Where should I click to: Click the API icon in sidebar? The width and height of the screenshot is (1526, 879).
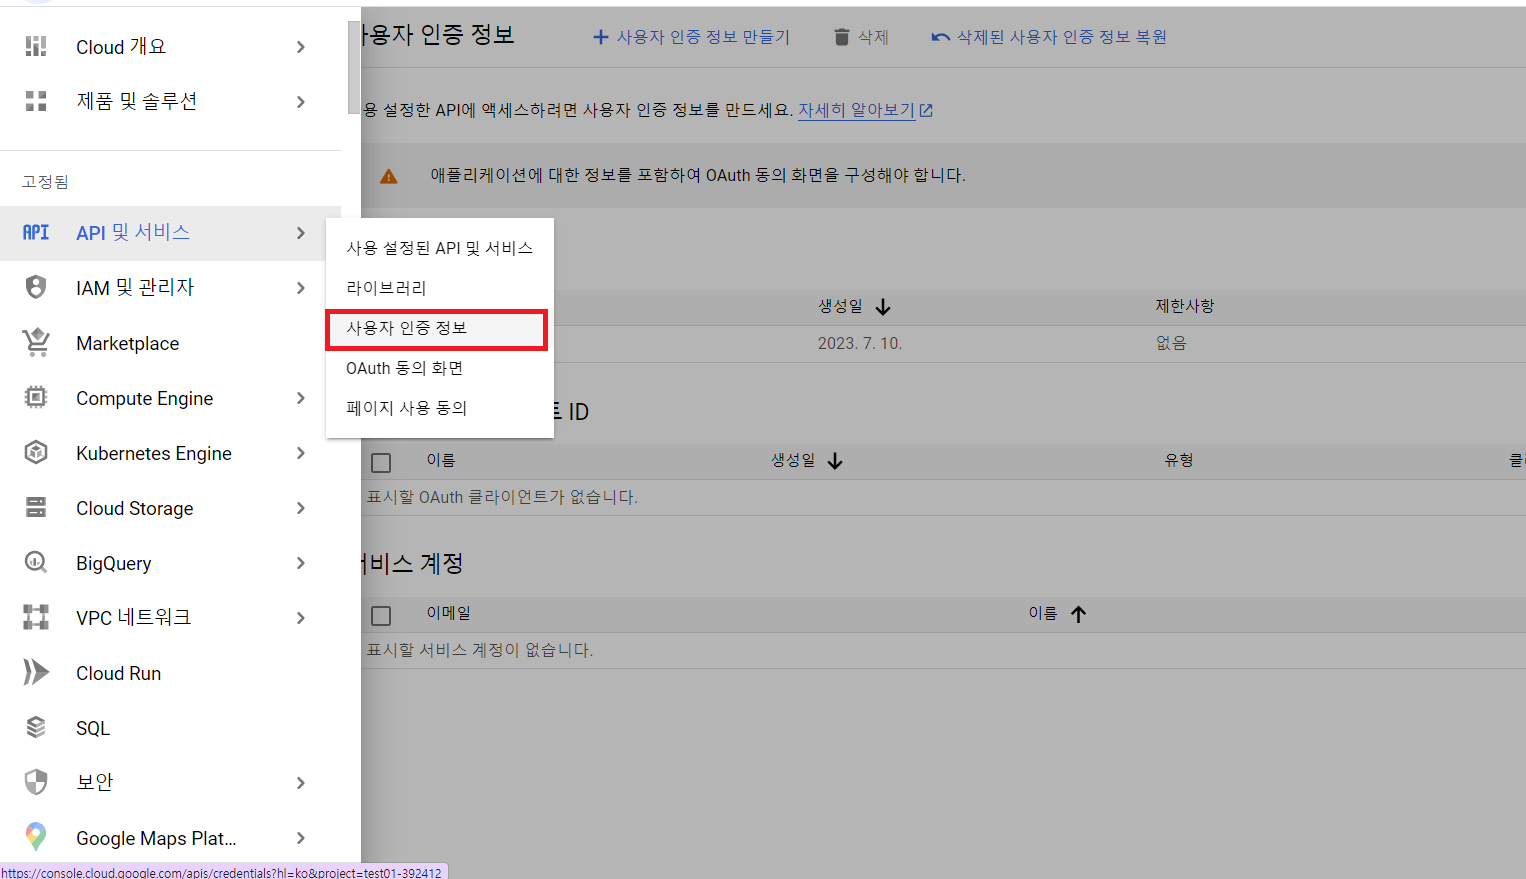[36, 232]
